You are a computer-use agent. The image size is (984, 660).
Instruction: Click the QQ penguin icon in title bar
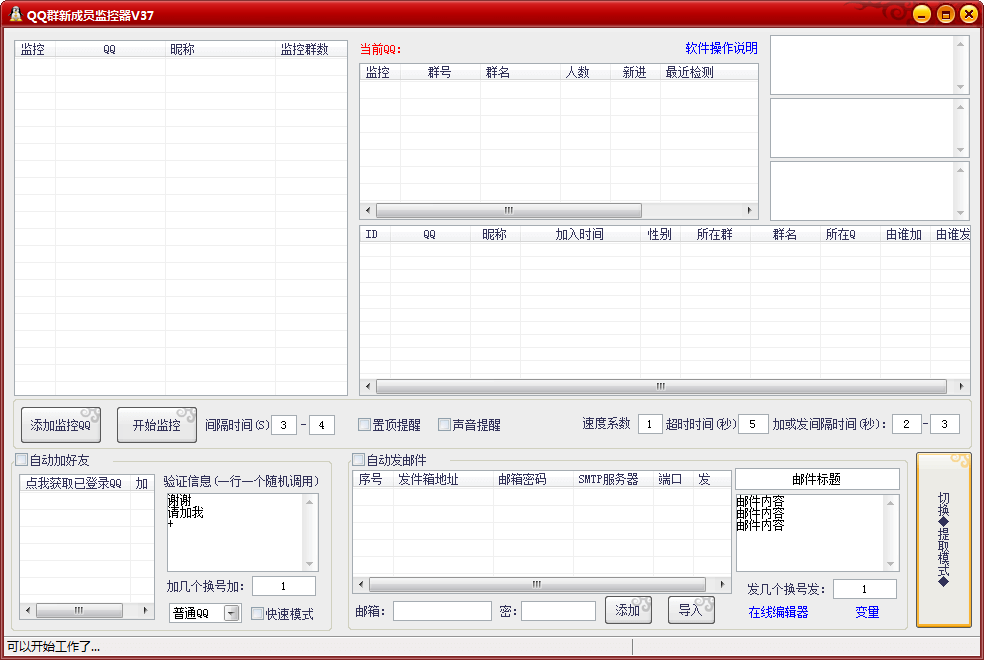click(x=16, y=14)
